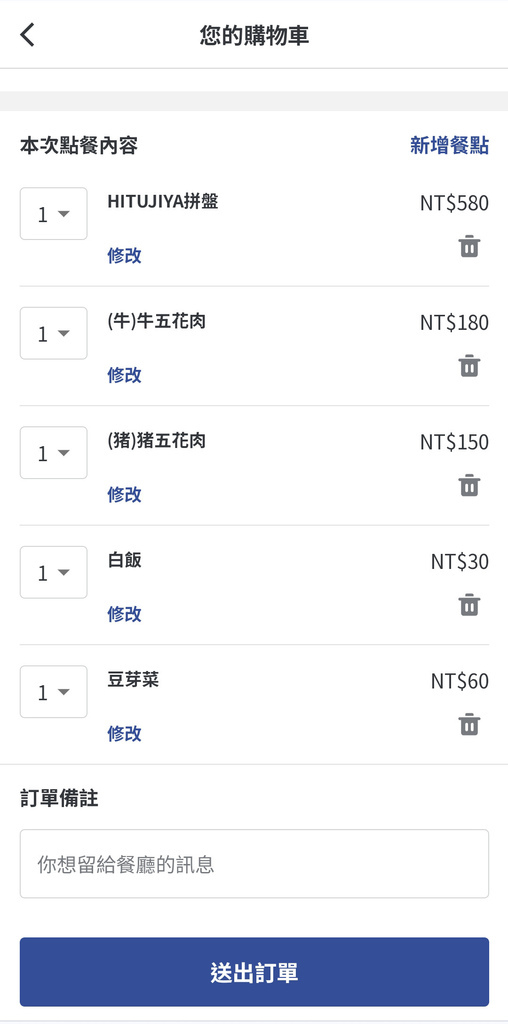Click 修改 under 豆芽菜
Viewport: 508px width, 1024px height.
[x=124, y=733]
